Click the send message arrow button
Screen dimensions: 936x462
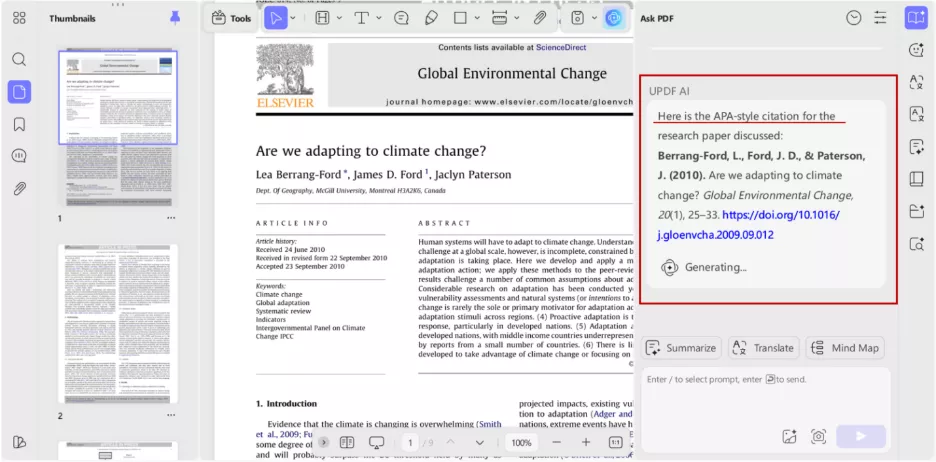[861, 436]
